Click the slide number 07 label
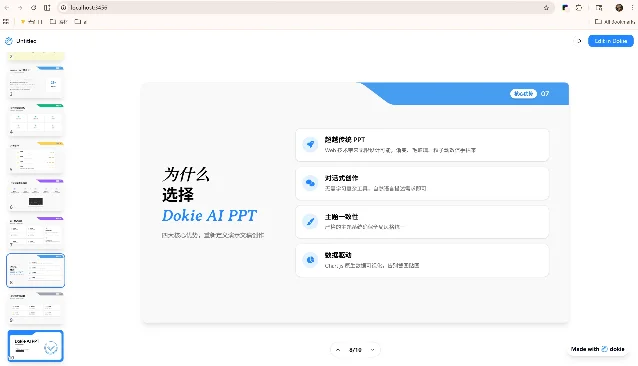Image resolution: width=638 pixels, height=366 pixels. [x=545, y=94]
